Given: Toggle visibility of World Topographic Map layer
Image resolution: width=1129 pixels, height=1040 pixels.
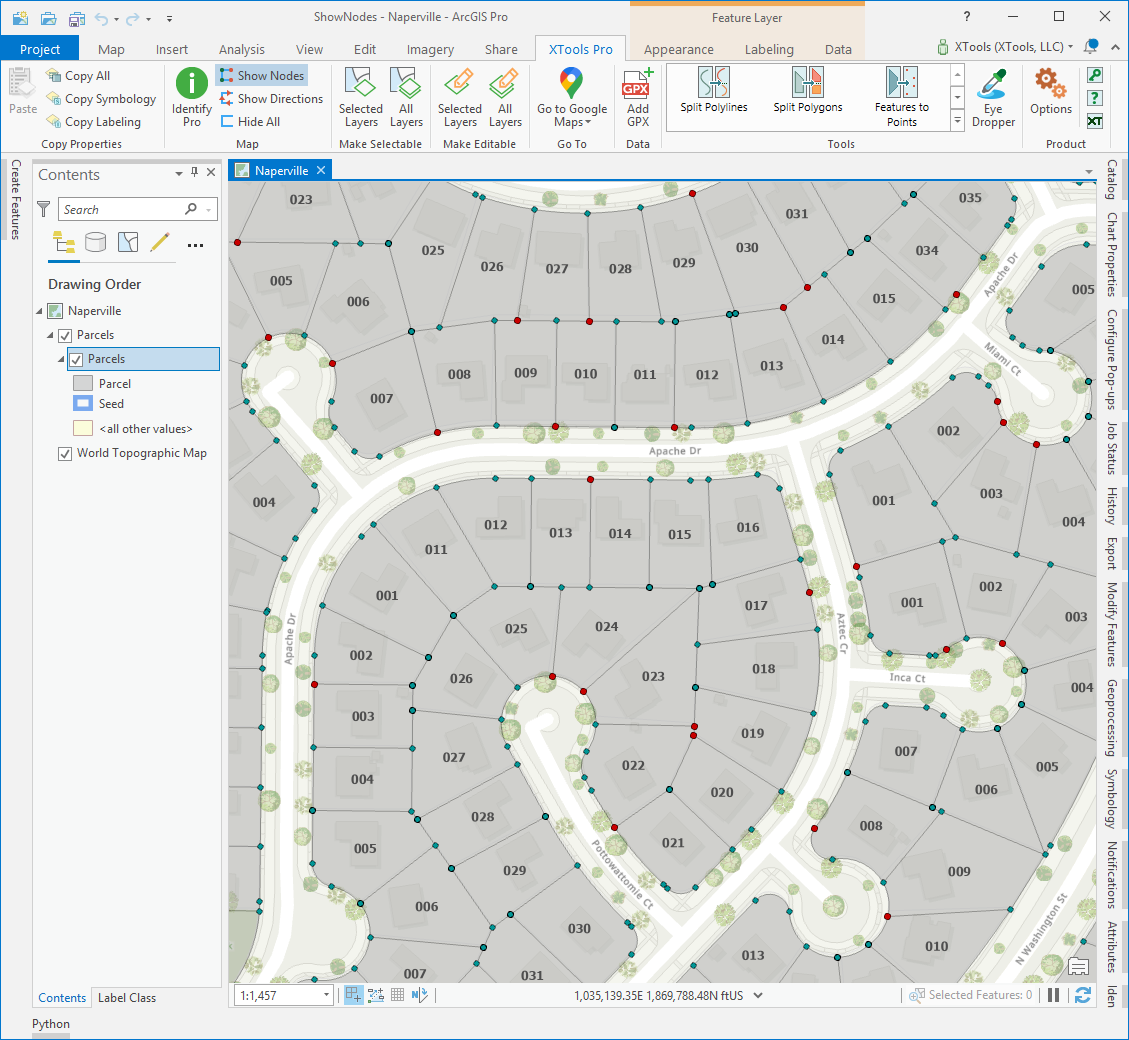Looking at the screenshot, I should (x=65, y=453).
